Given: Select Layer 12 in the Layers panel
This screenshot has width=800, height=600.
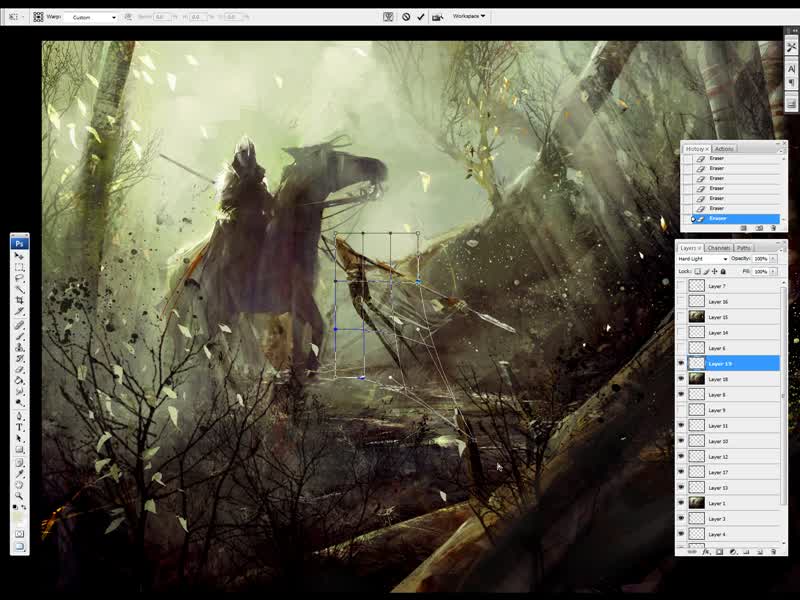Looking at the screenshot, I should pyautogui.click(x=734, y=457).
